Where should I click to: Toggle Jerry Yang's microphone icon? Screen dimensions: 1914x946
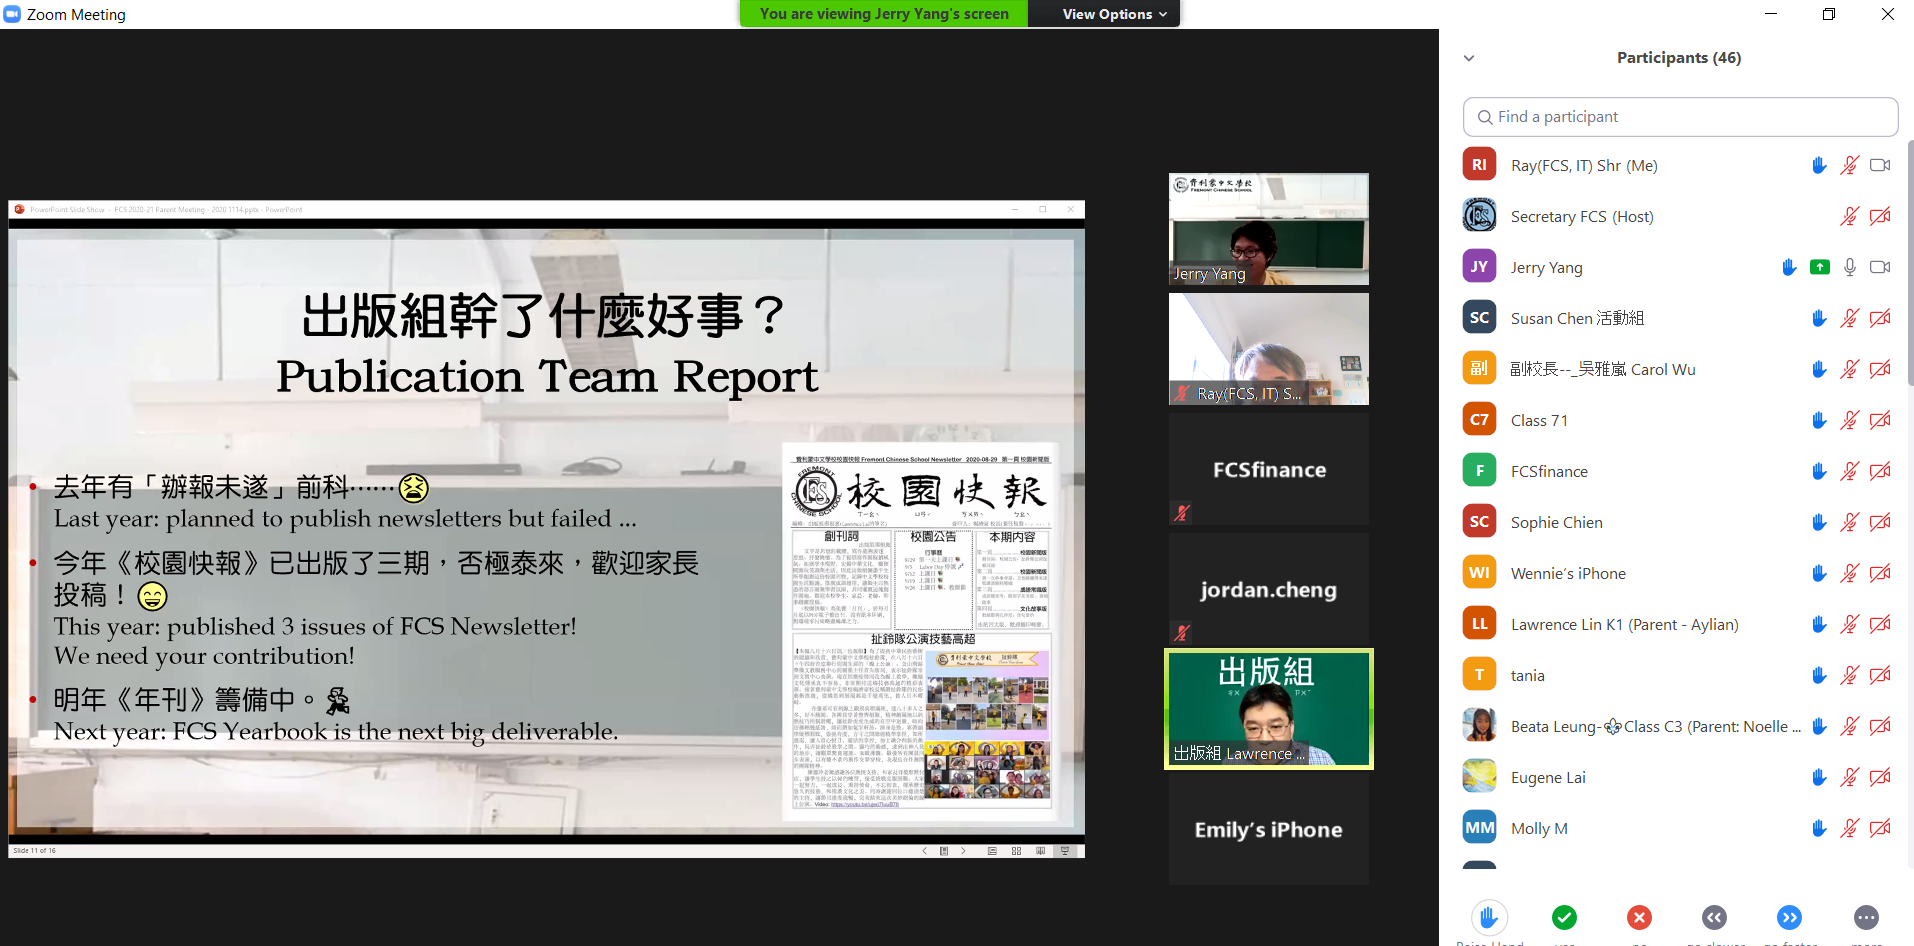click(1849, 267)
